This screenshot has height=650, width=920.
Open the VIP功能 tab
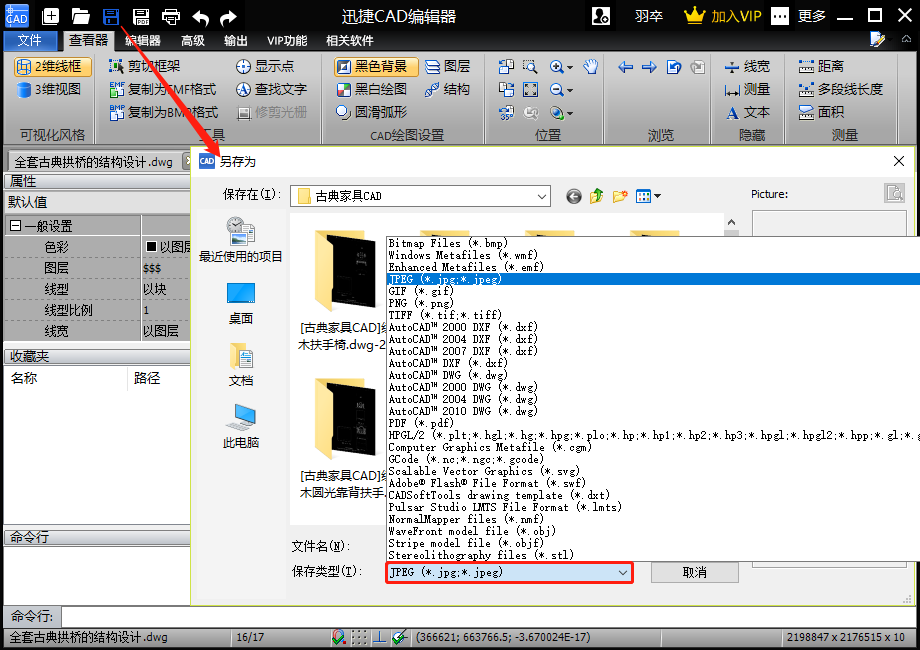287,40
